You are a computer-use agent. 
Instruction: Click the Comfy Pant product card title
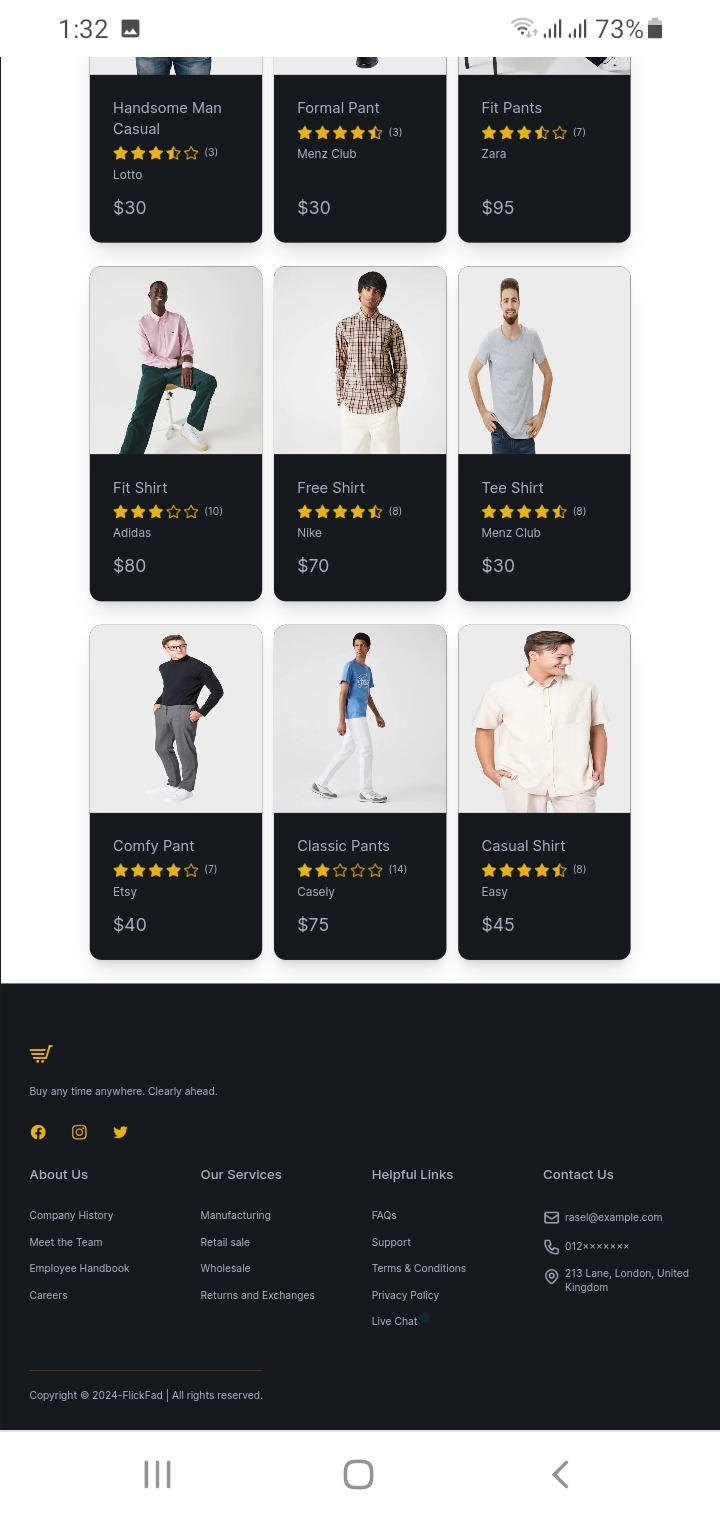coord(153,846)
